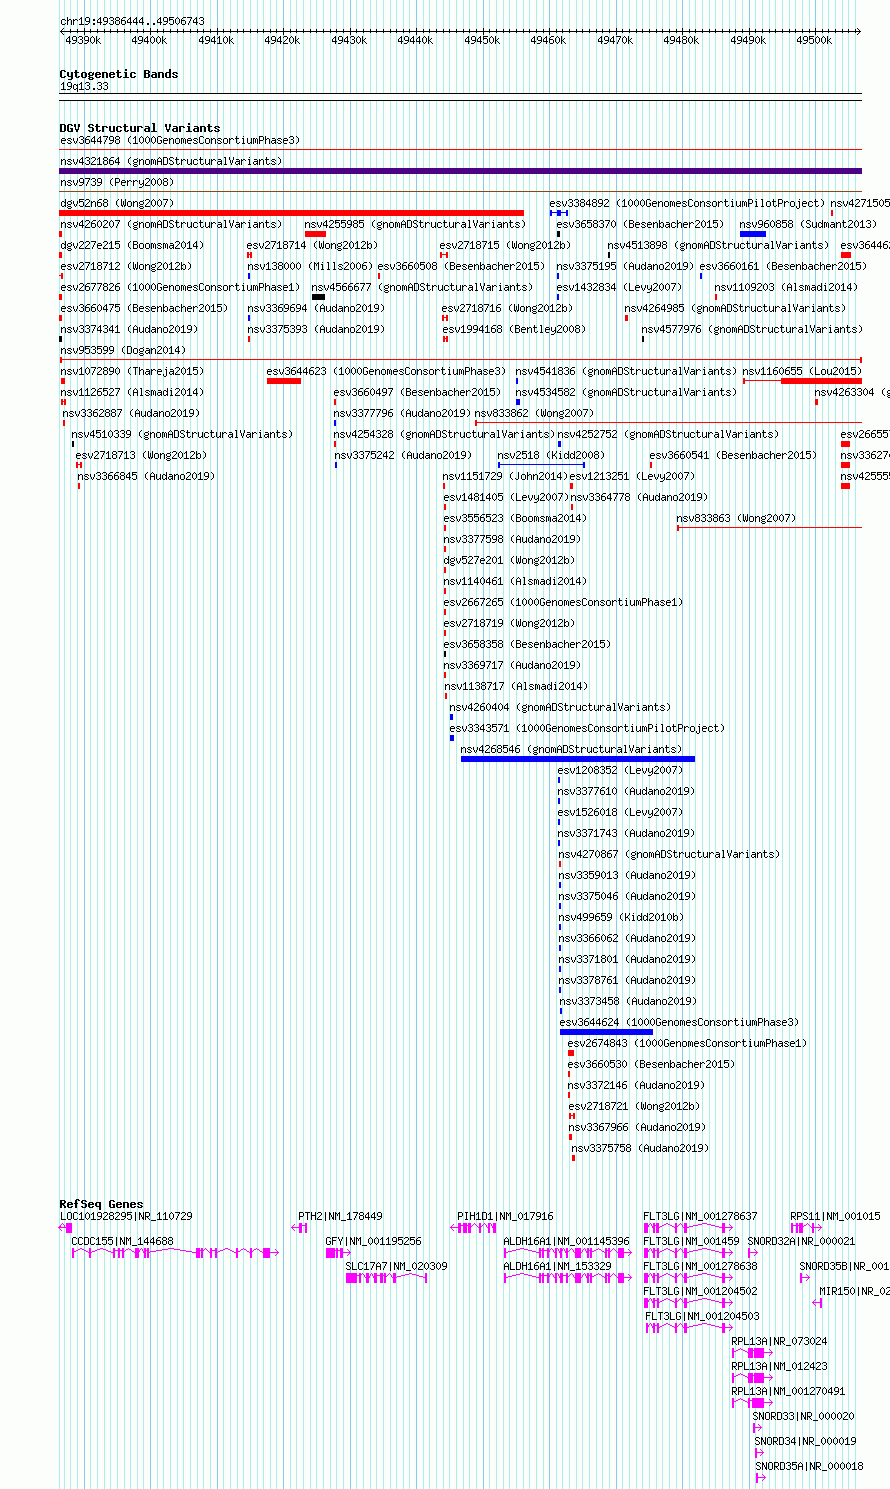Click nsv4577976 gnomAD variant label
890x1489 pixels.
751,329
